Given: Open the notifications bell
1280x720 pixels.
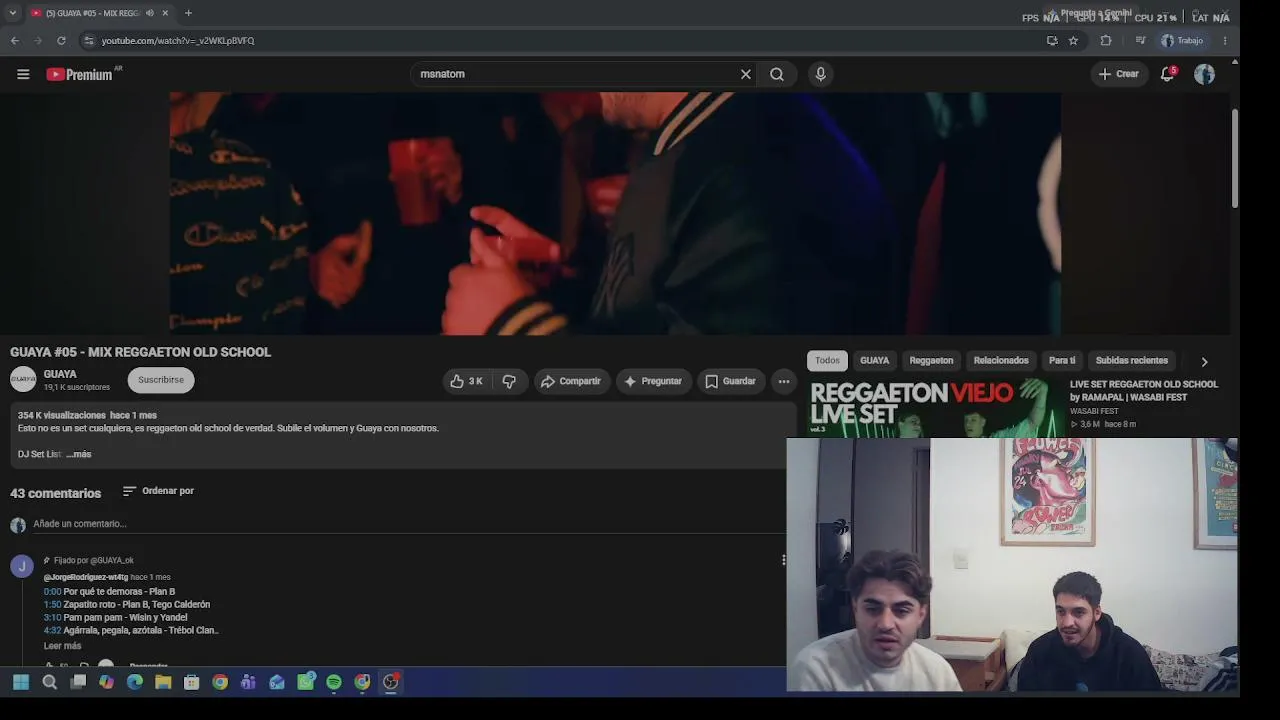Looking at the screenshot, I should pyautogui.click(x=1167, y=74).
